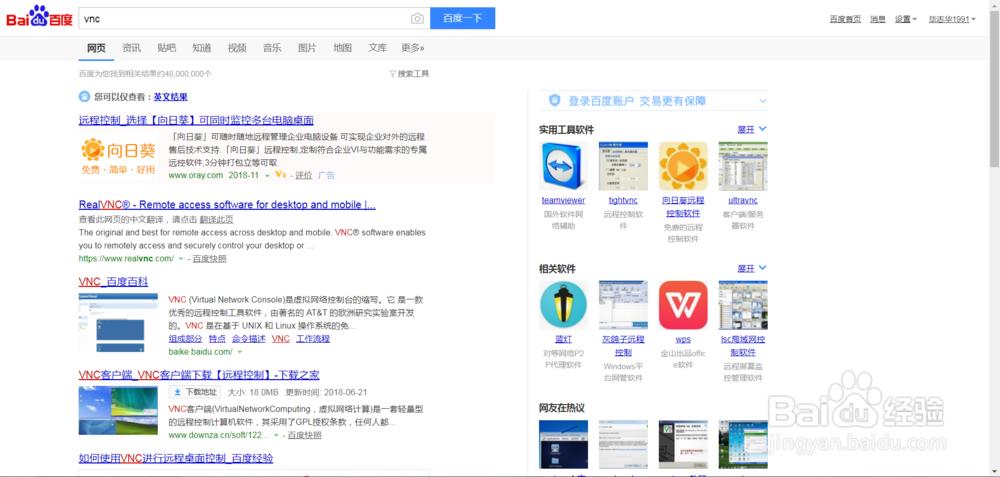Open 百度快照 for the realvnc.com result
This screenshot has width=1000, height=477.
tap(209, 259)
